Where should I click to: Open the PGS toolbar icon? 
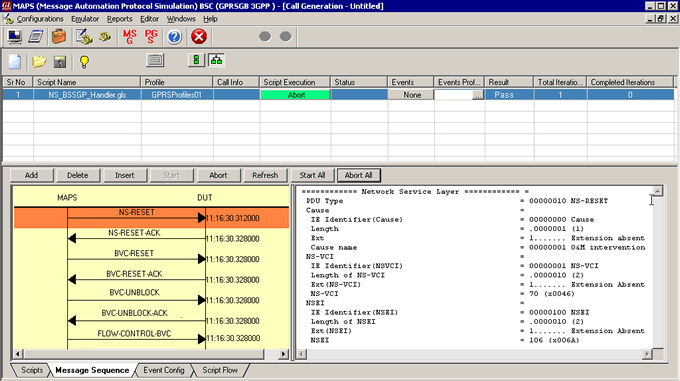coord(151,37)
